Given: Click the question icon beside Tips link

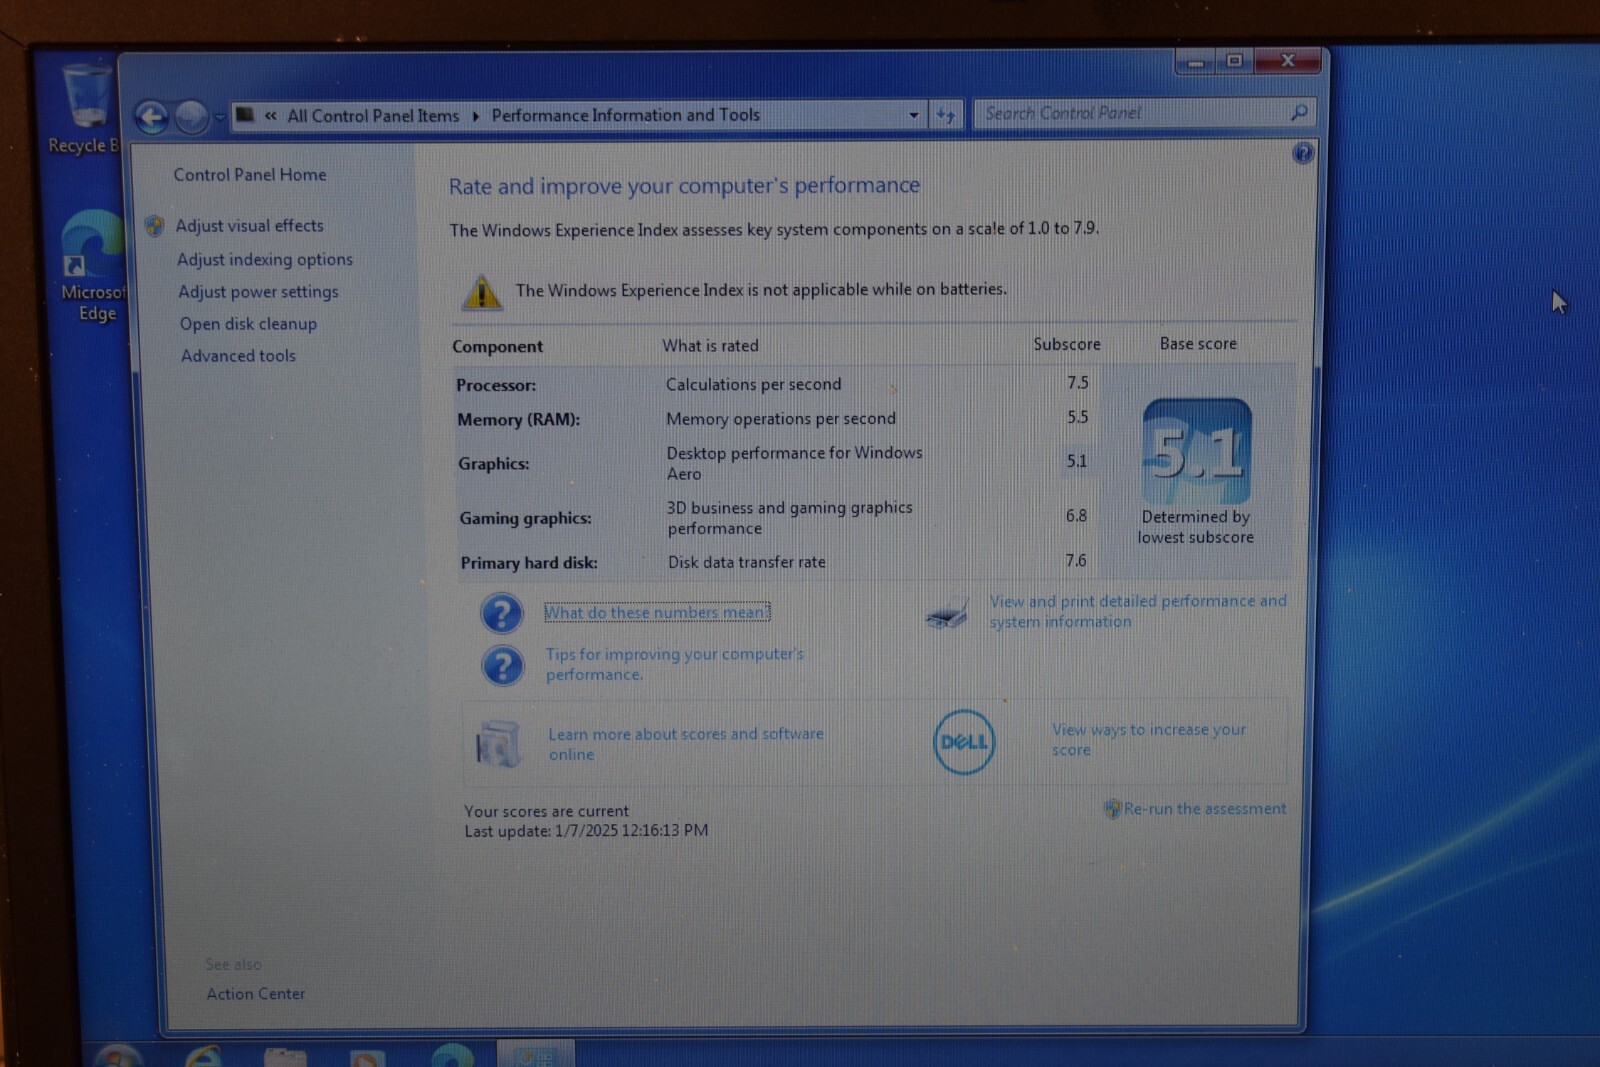Looking at the screenshot, I should click(503, 666).
